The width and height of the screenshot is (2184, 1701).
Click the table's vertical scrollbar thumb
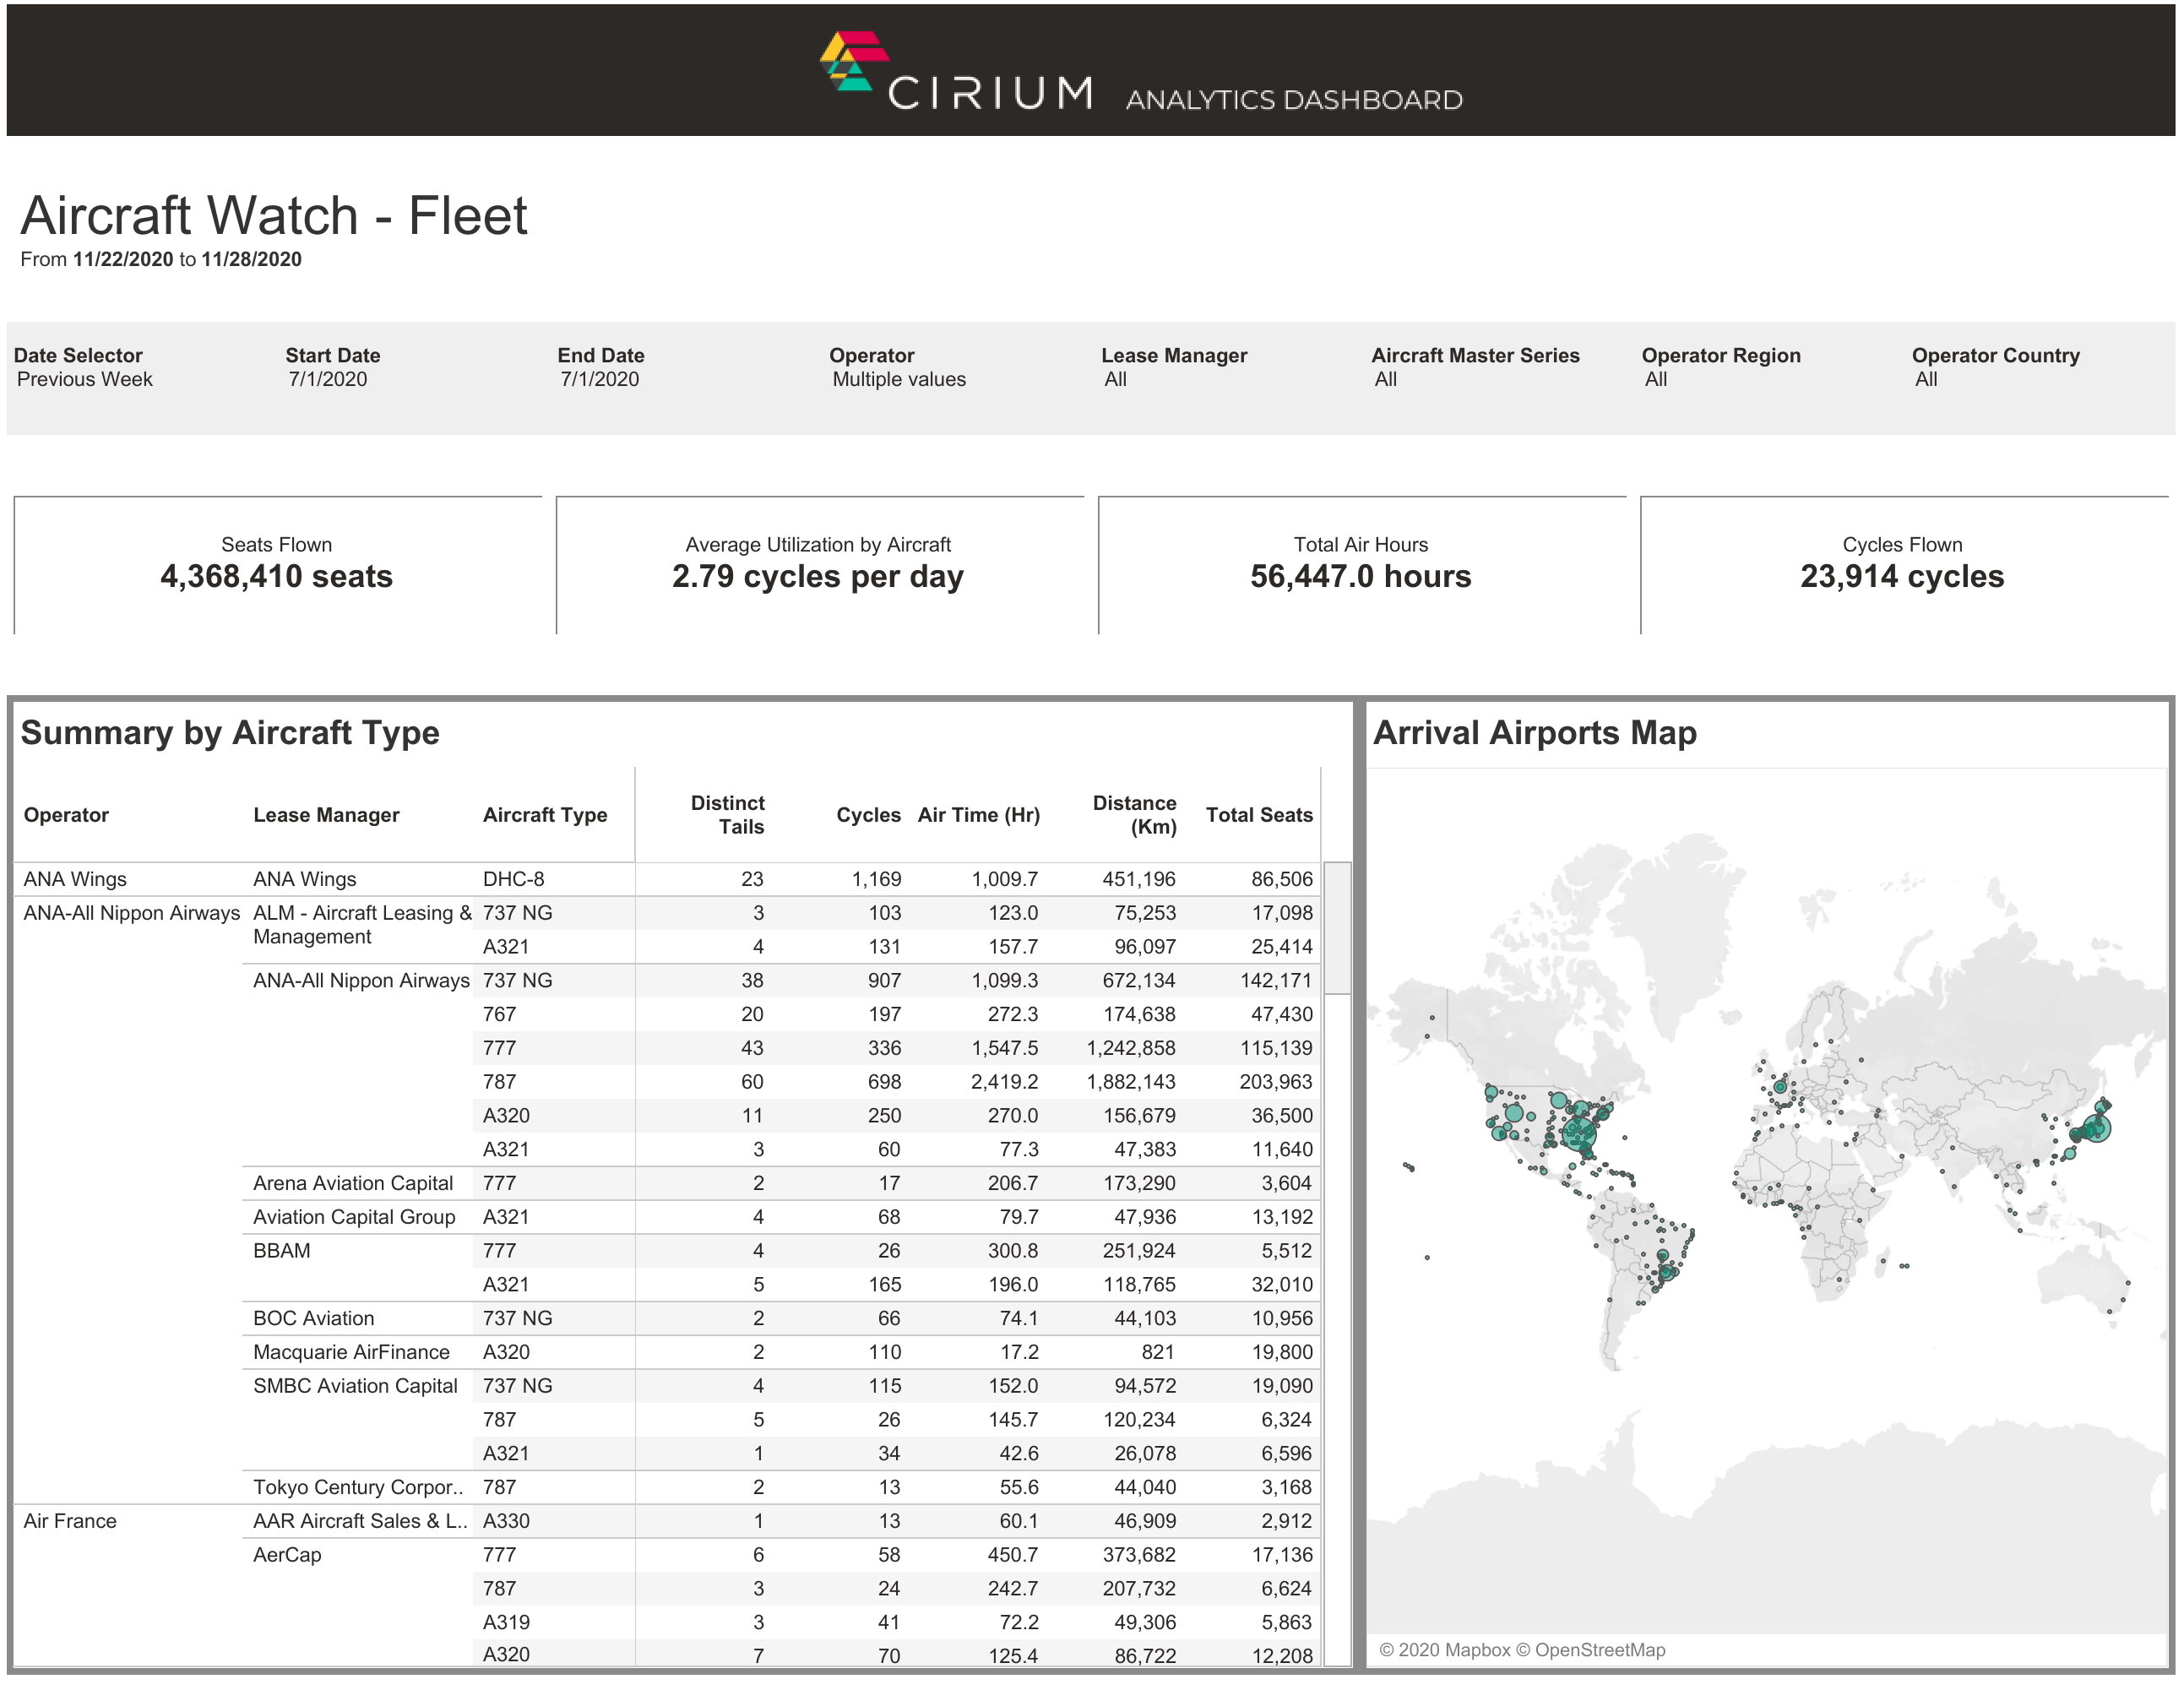(1337, 928)
